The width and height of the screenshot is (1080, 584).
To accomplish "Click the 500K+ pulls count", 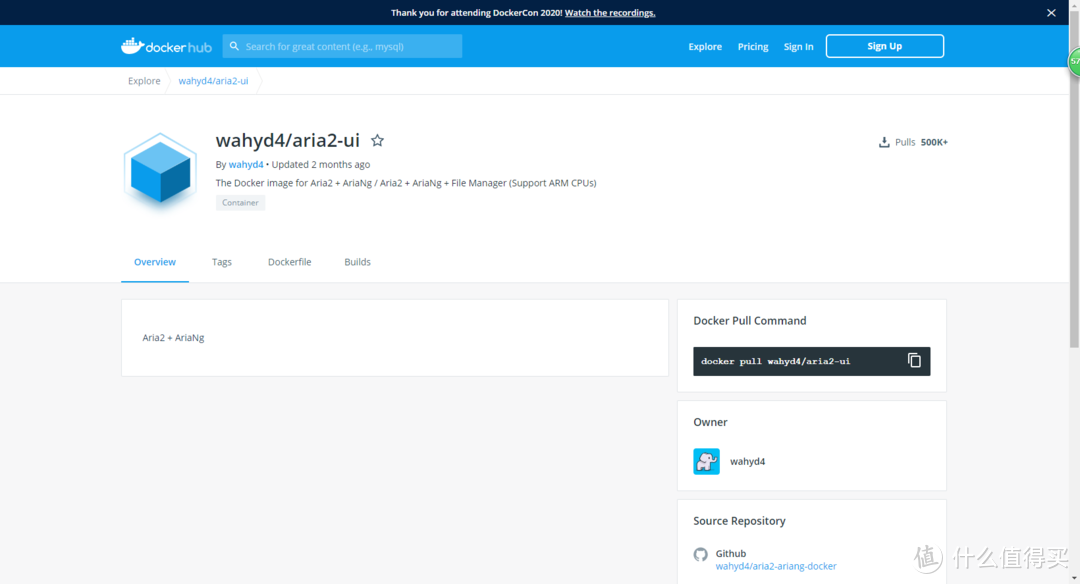I will (934, 143).
